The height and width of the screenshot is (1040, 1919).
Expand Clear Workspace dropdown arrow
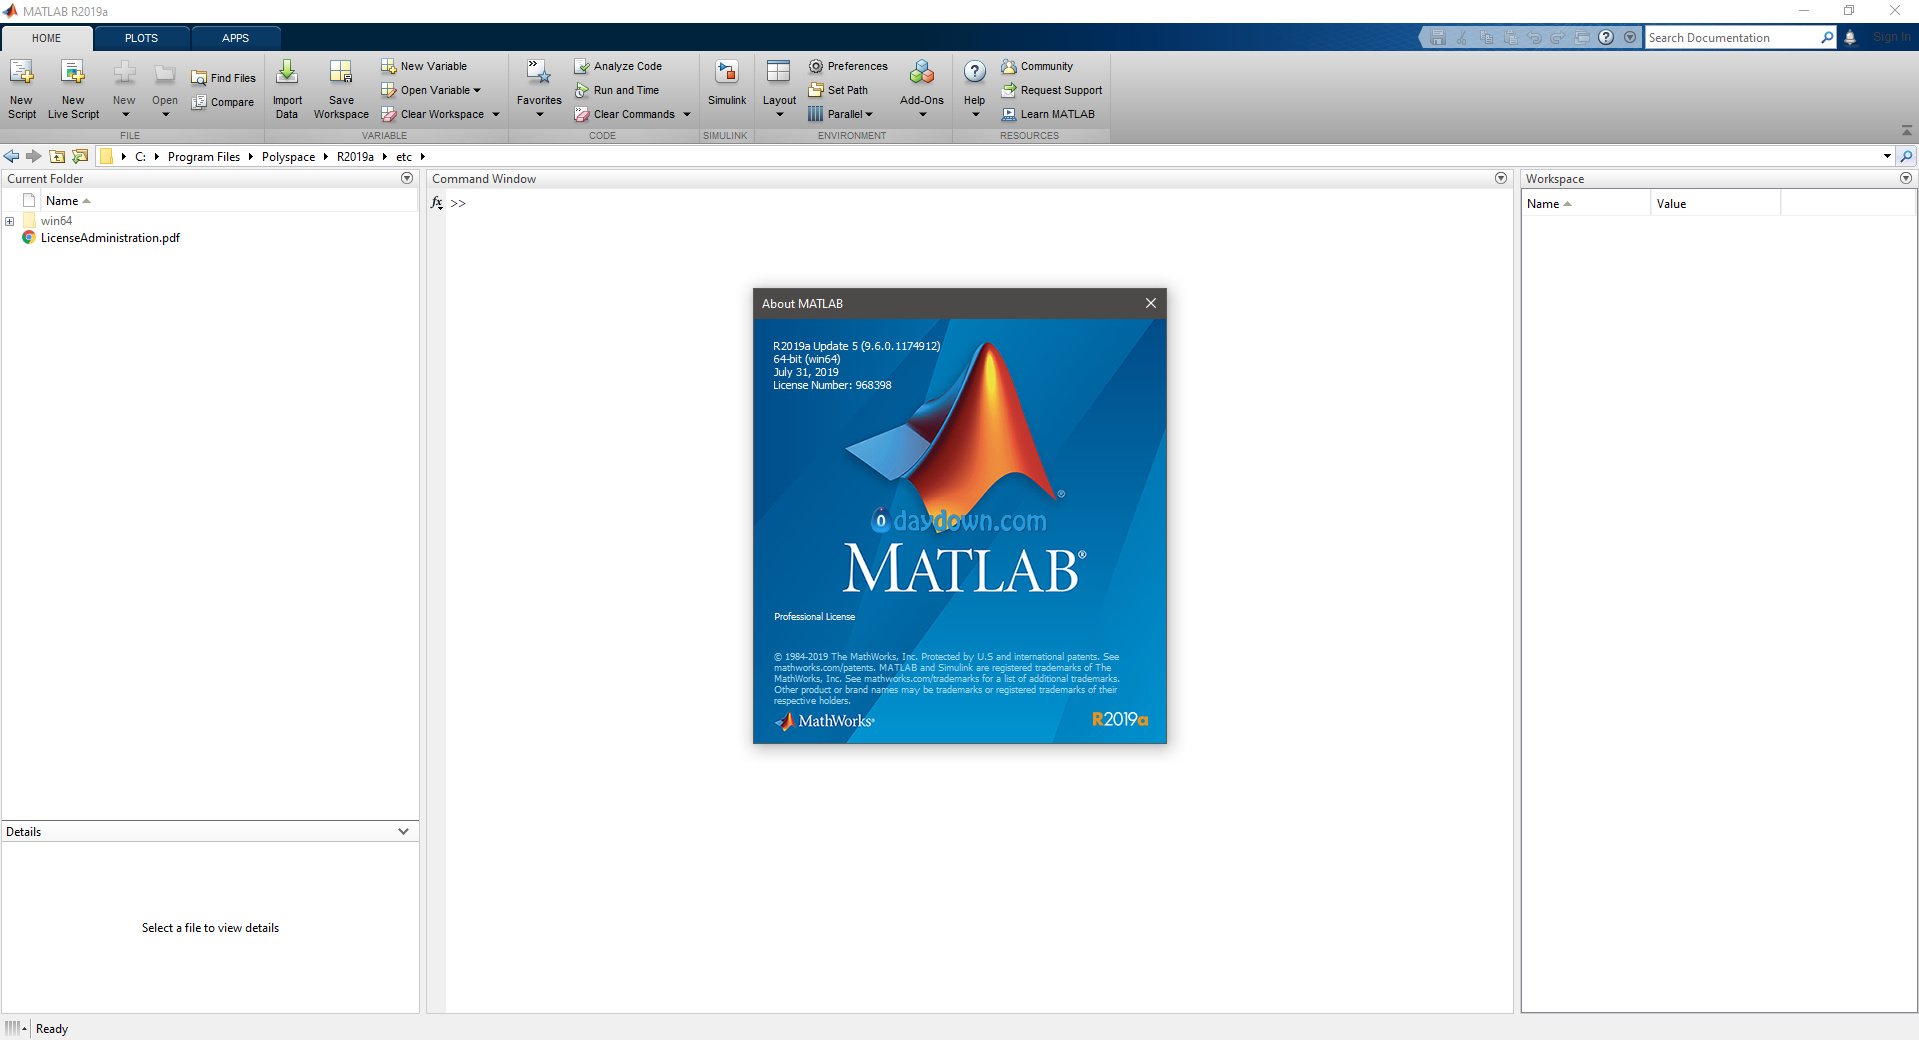coord(495,114)
